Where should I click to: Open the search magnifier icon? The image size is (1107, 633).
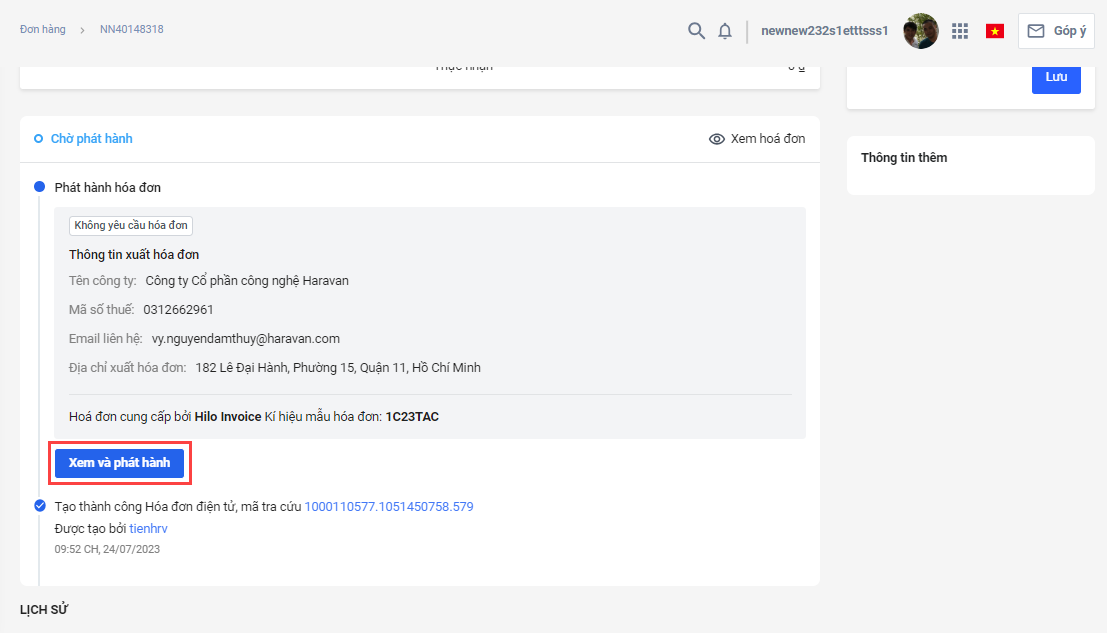tap(697, 31)
